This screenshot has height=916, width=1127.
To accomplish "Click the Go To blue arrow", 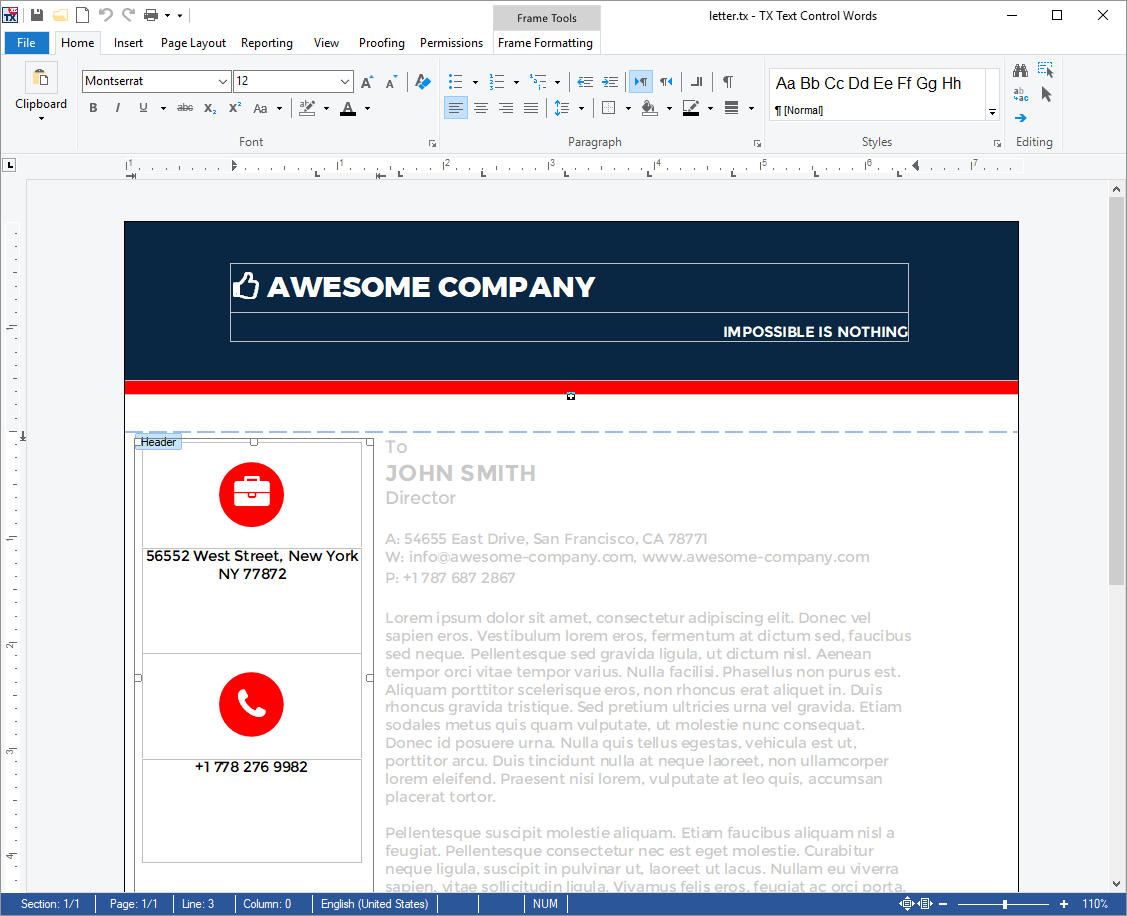I will point(1021,118).
